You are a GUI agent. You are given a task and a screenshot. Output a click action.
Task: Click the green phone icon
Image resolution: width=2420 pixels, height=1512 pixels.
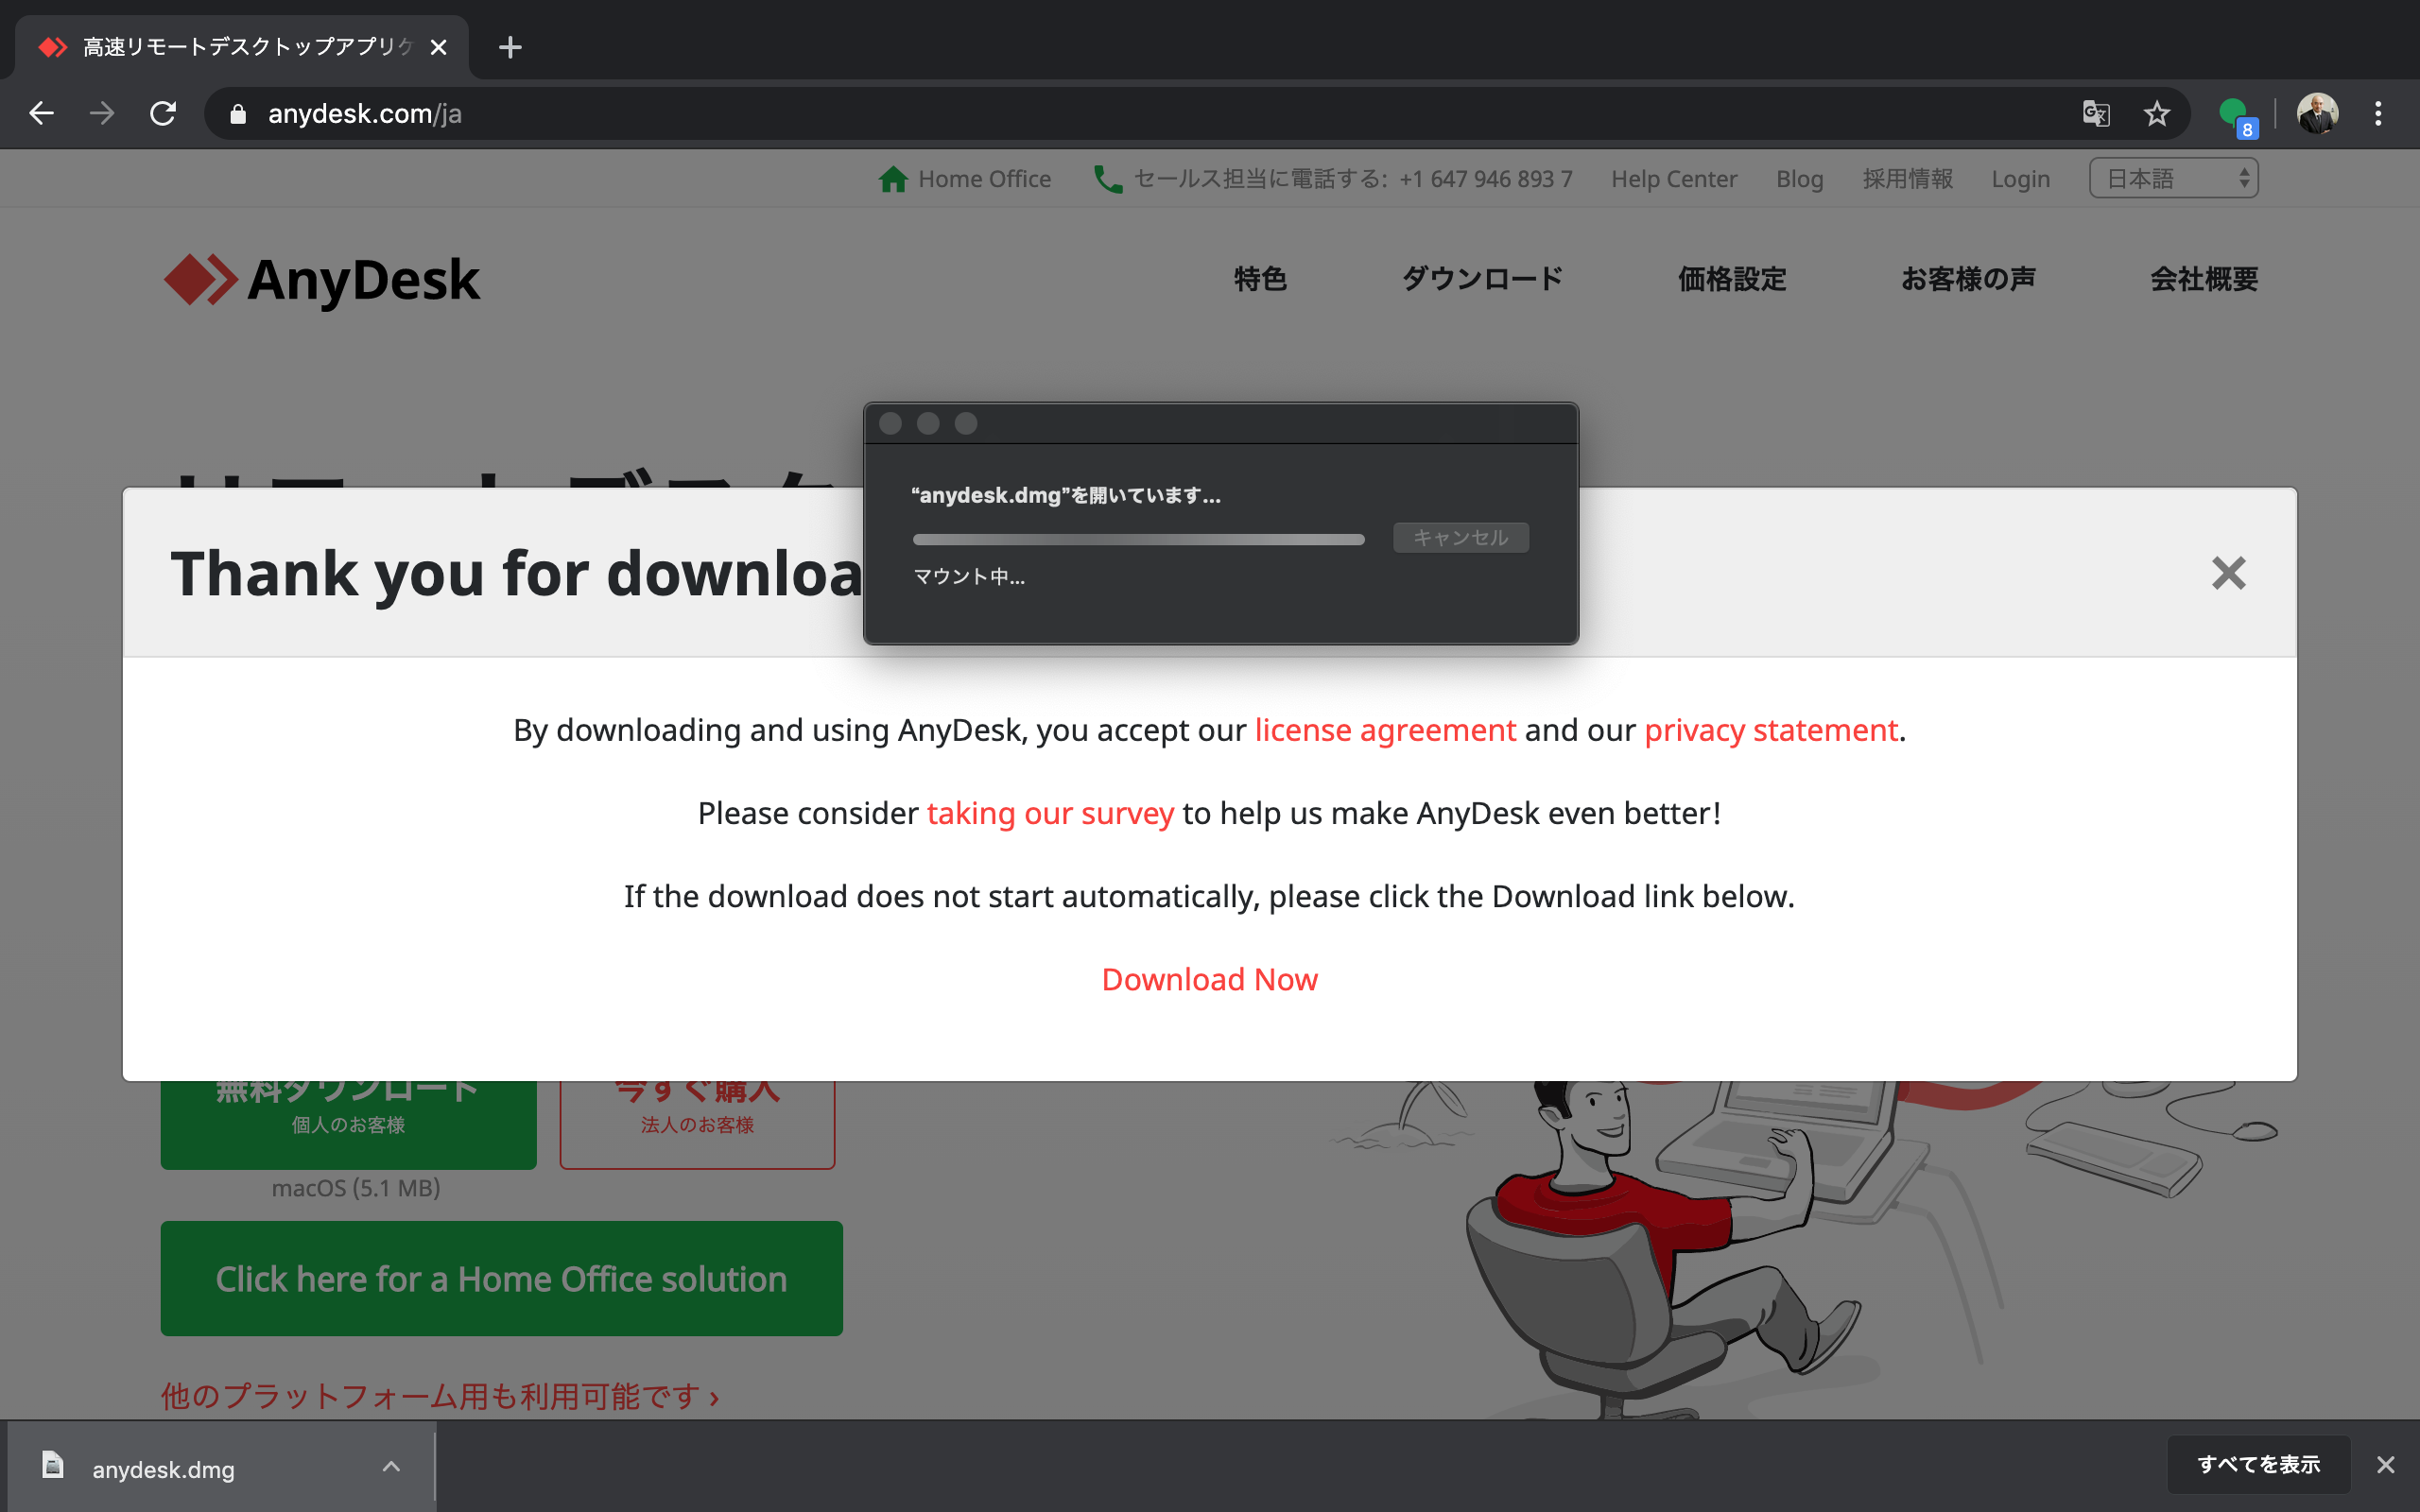click(1107, 178)
